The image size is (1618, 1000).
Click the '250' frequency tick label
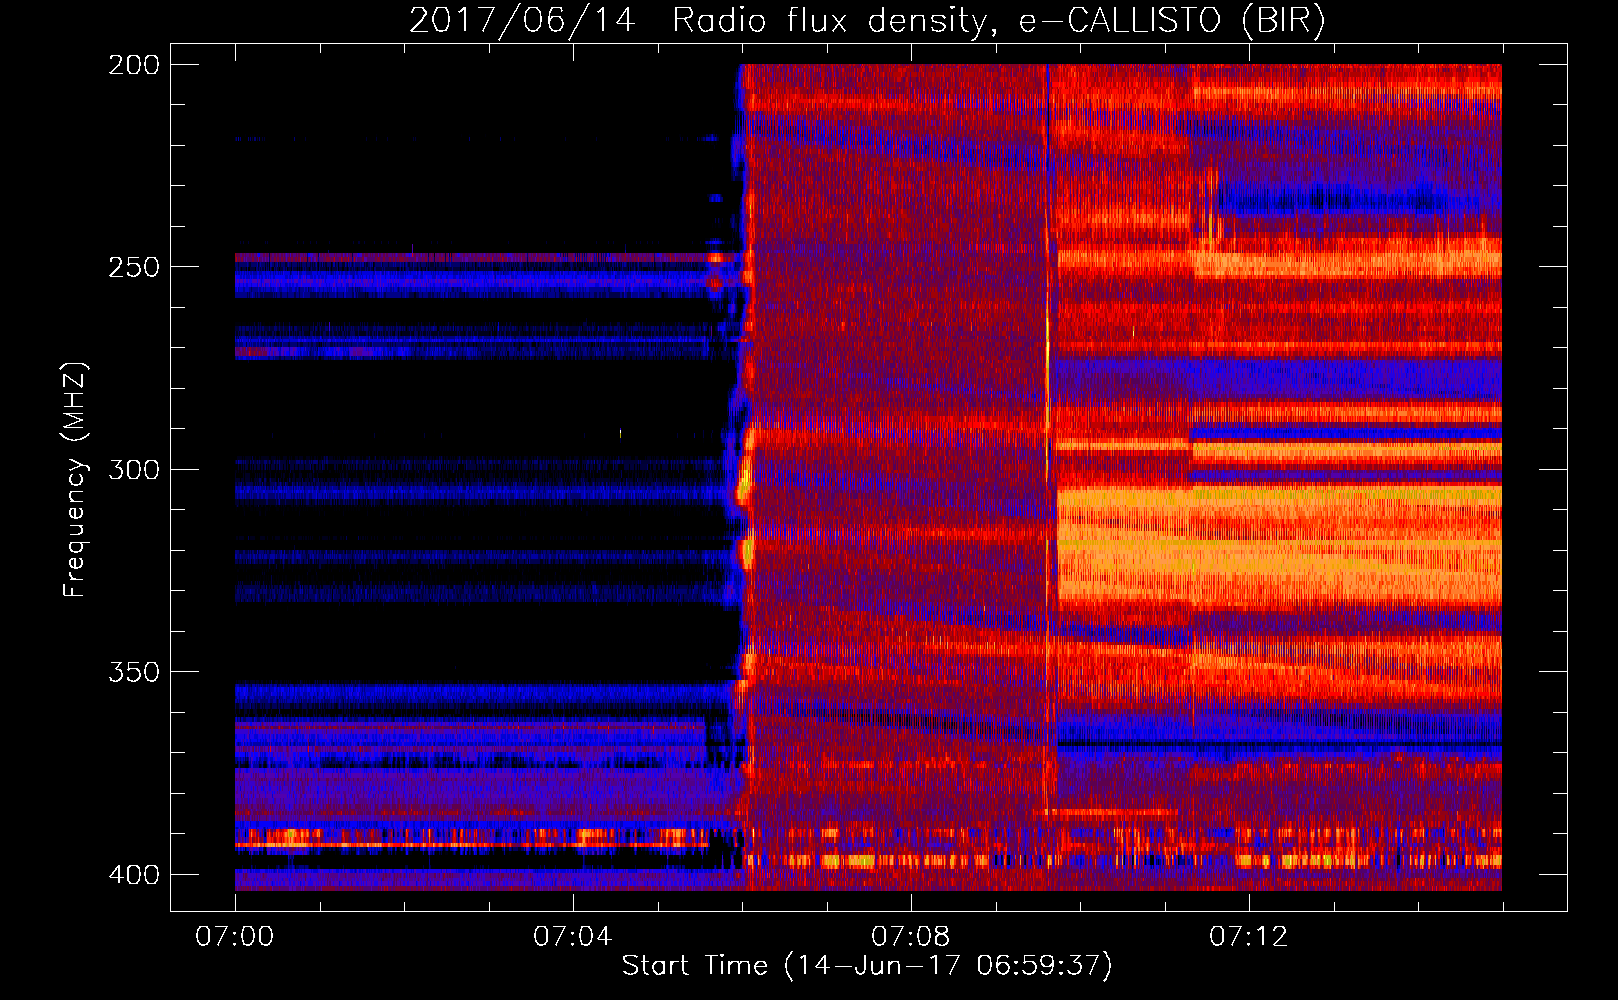[134, 267]
